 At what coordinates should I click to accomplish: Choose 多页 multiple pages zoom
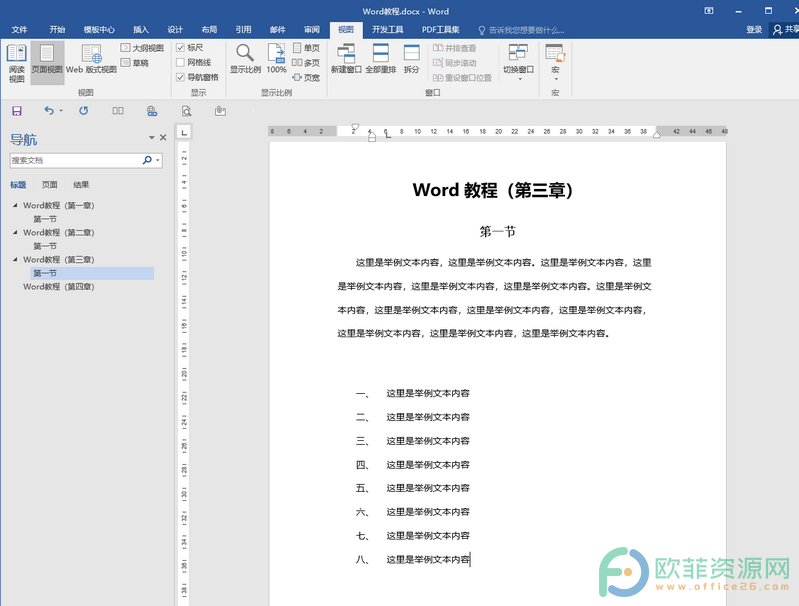pyautogui.click(x=306, y=63)
